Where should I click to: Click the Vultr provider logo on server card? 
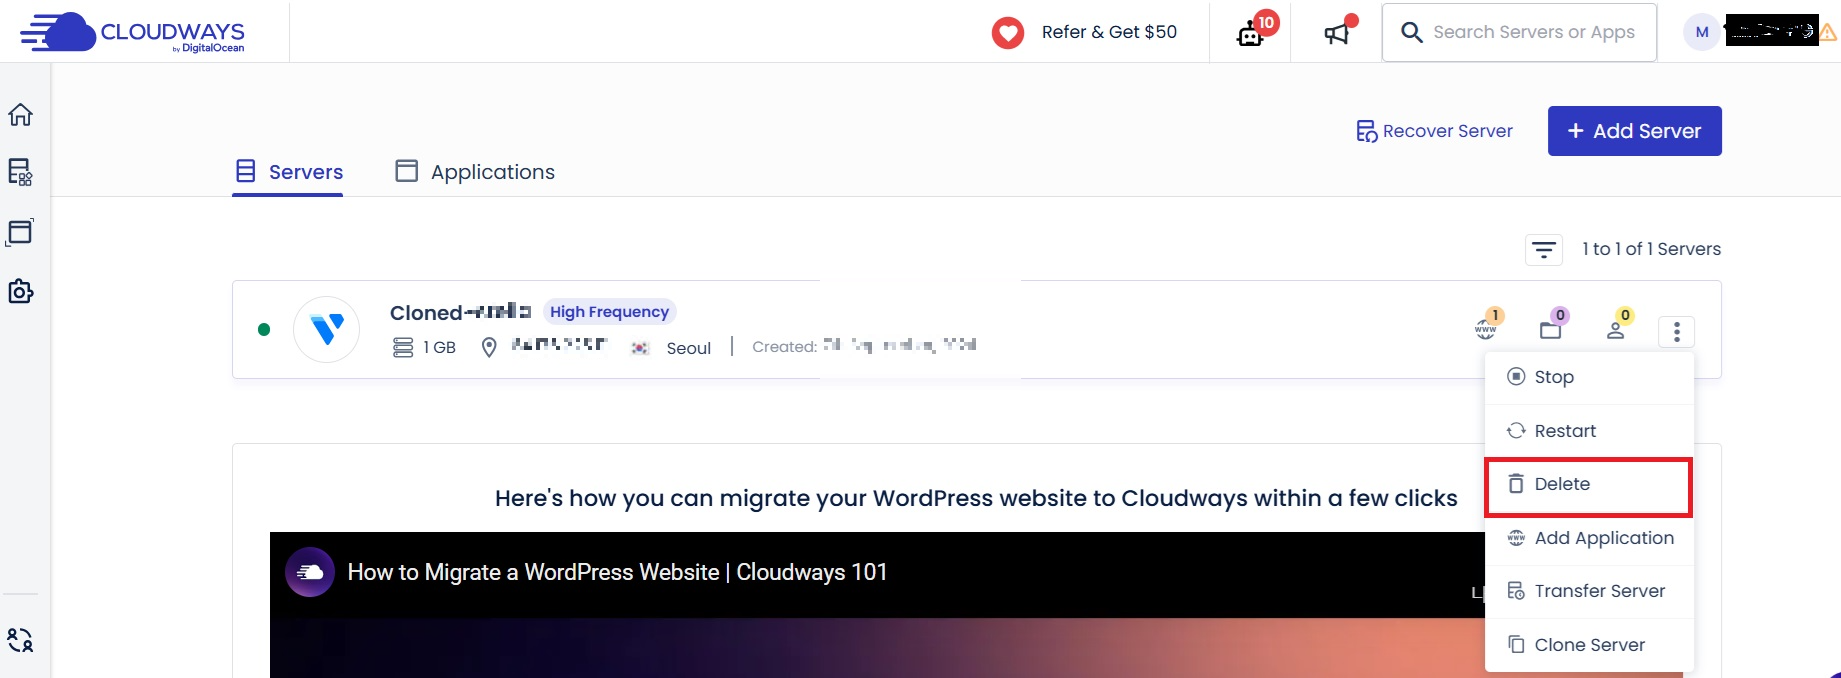(327, 329)
